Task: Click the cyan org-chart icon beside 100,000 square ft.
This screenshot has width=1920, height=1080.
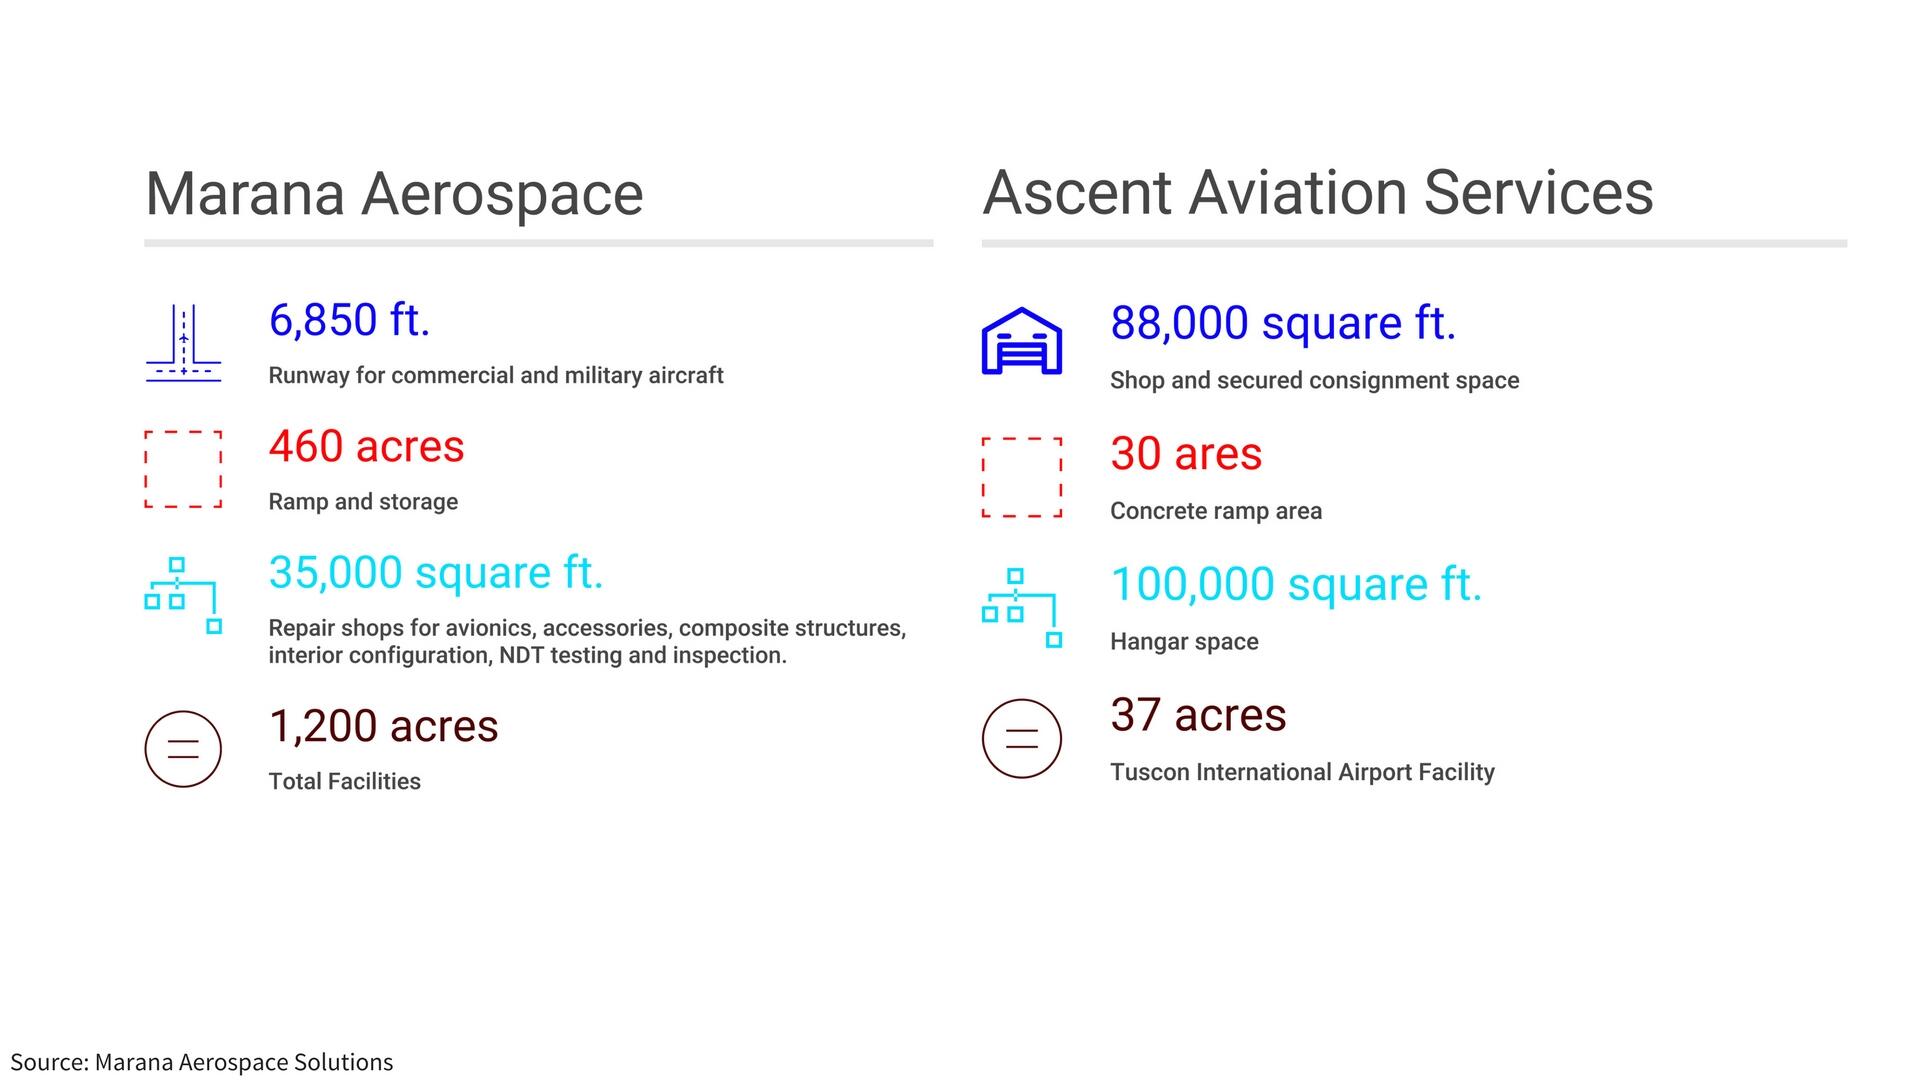Action: (x=1021, y=608)
